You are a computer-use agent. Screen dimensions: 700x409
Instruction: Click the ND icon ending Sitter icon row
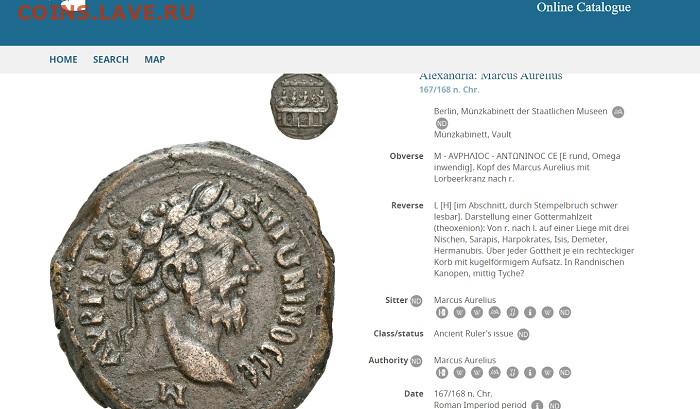click(x=565, y=313)
